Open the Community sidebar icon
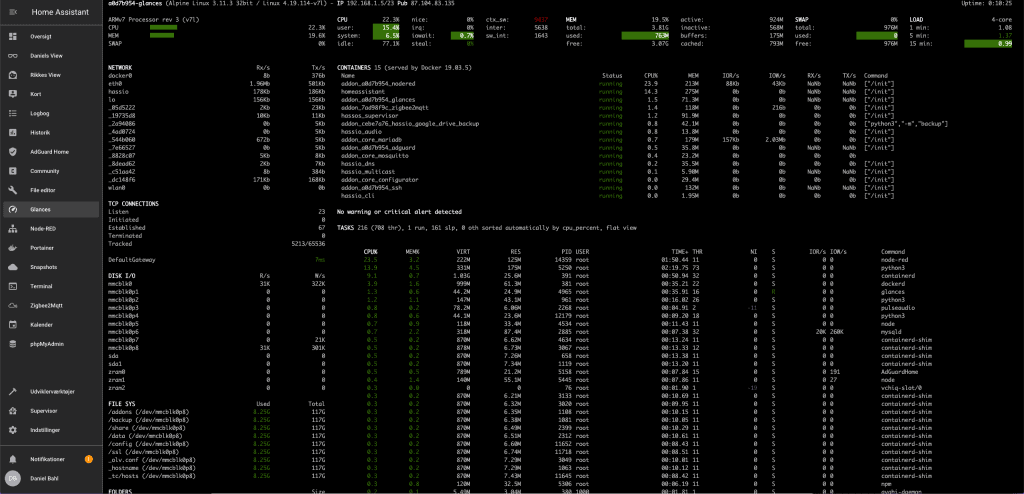The image size is (1024, 494). [12, 171]
